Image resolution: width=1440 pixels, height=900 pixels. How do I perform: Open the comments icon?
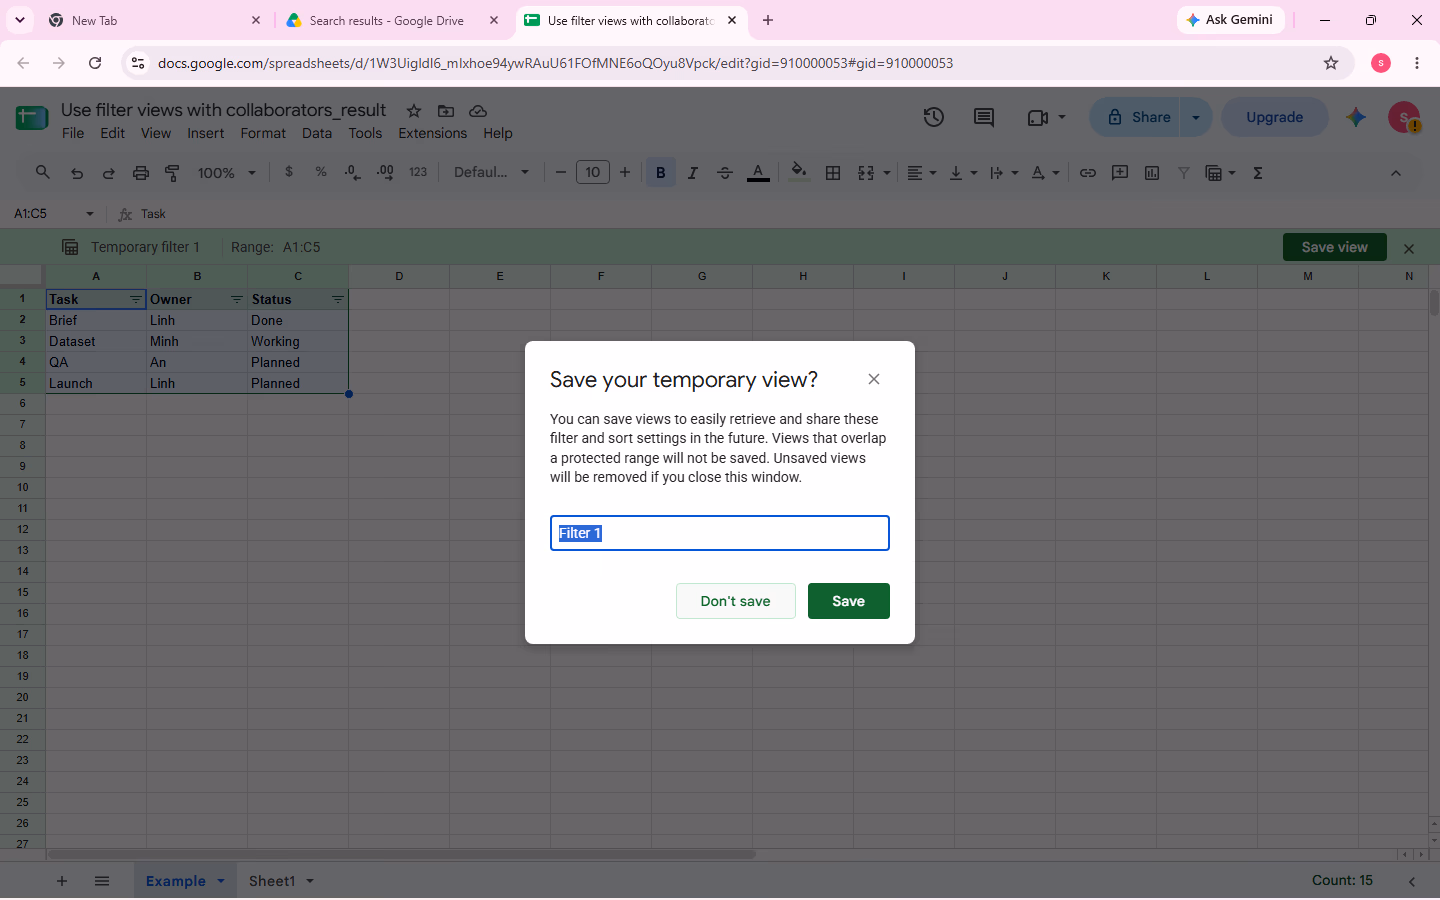coord(984,117)
